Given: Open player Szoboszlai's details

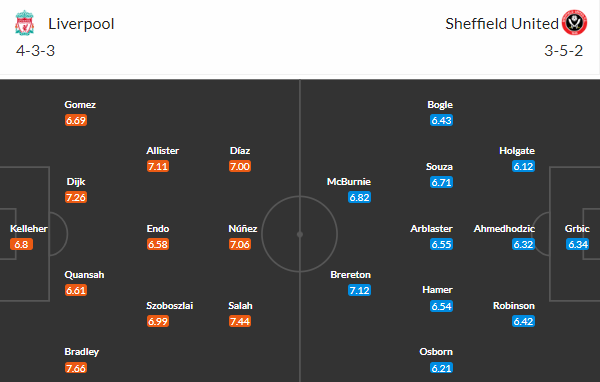Looking at the screenshot, I should pos(170,305).
